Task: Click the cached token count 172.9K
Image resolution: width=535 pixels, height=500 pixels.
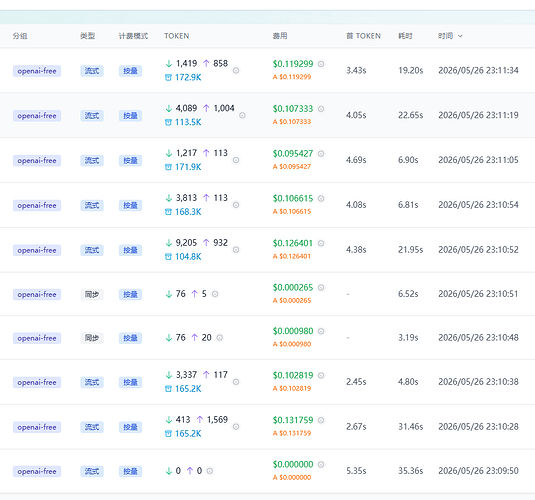Action: (x=188, y=77)
